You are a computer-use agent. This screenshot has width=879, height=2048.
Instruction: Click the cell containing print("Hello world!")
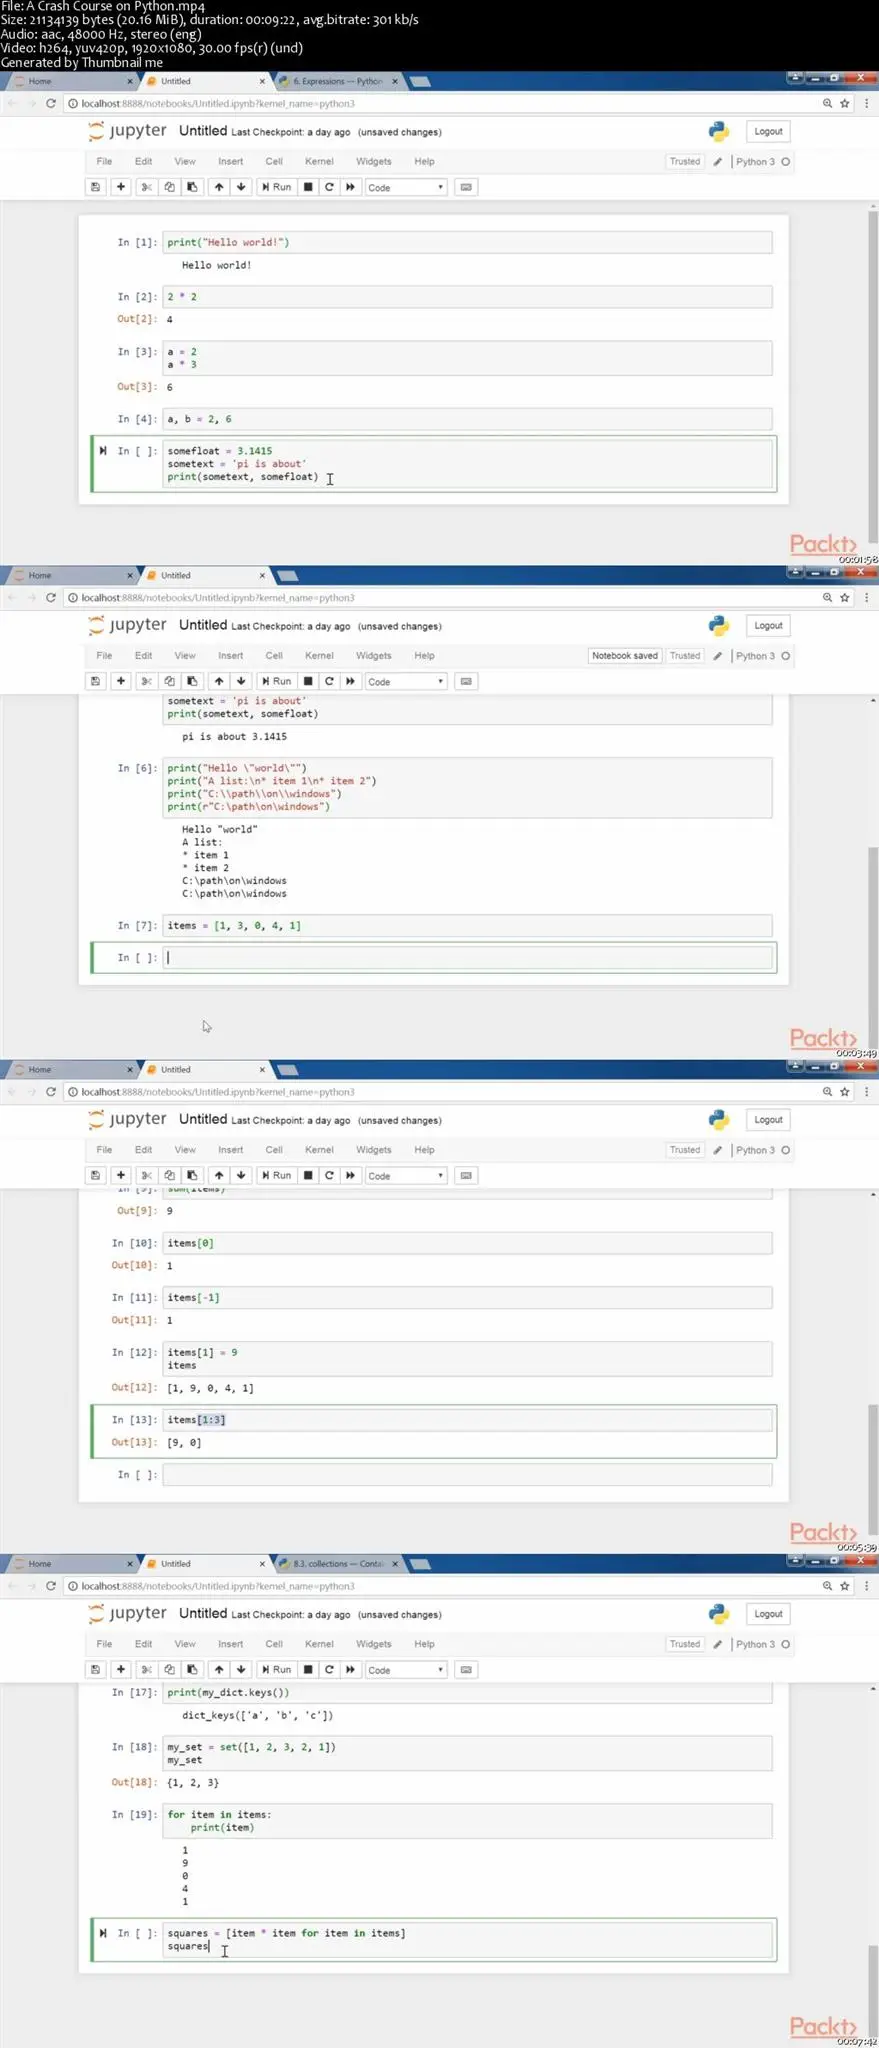coord(467,242)
